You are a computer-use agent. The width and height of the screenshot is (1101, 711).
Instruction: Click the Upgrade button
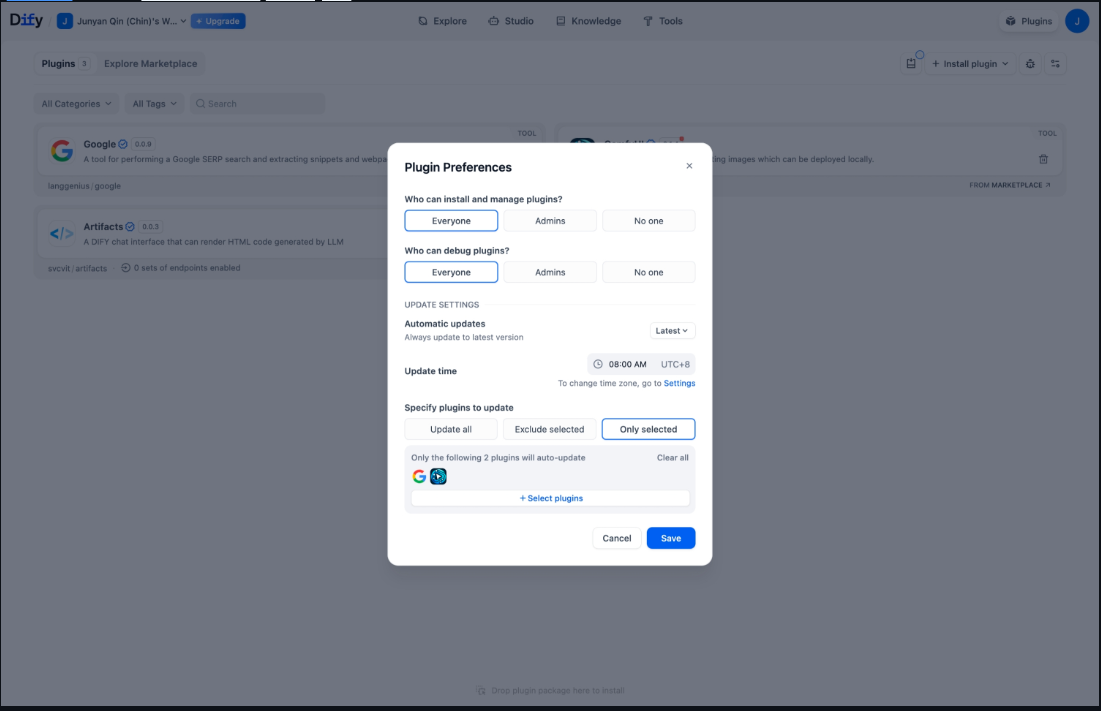[x=218, y=21]
